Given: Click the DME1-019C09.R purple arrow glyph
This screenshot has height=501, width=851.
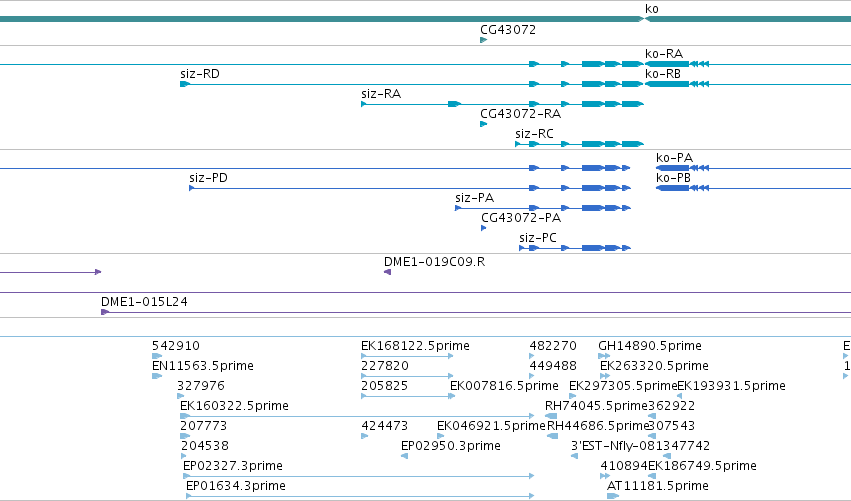Looking at the screenshot, I should pos(388,272).
